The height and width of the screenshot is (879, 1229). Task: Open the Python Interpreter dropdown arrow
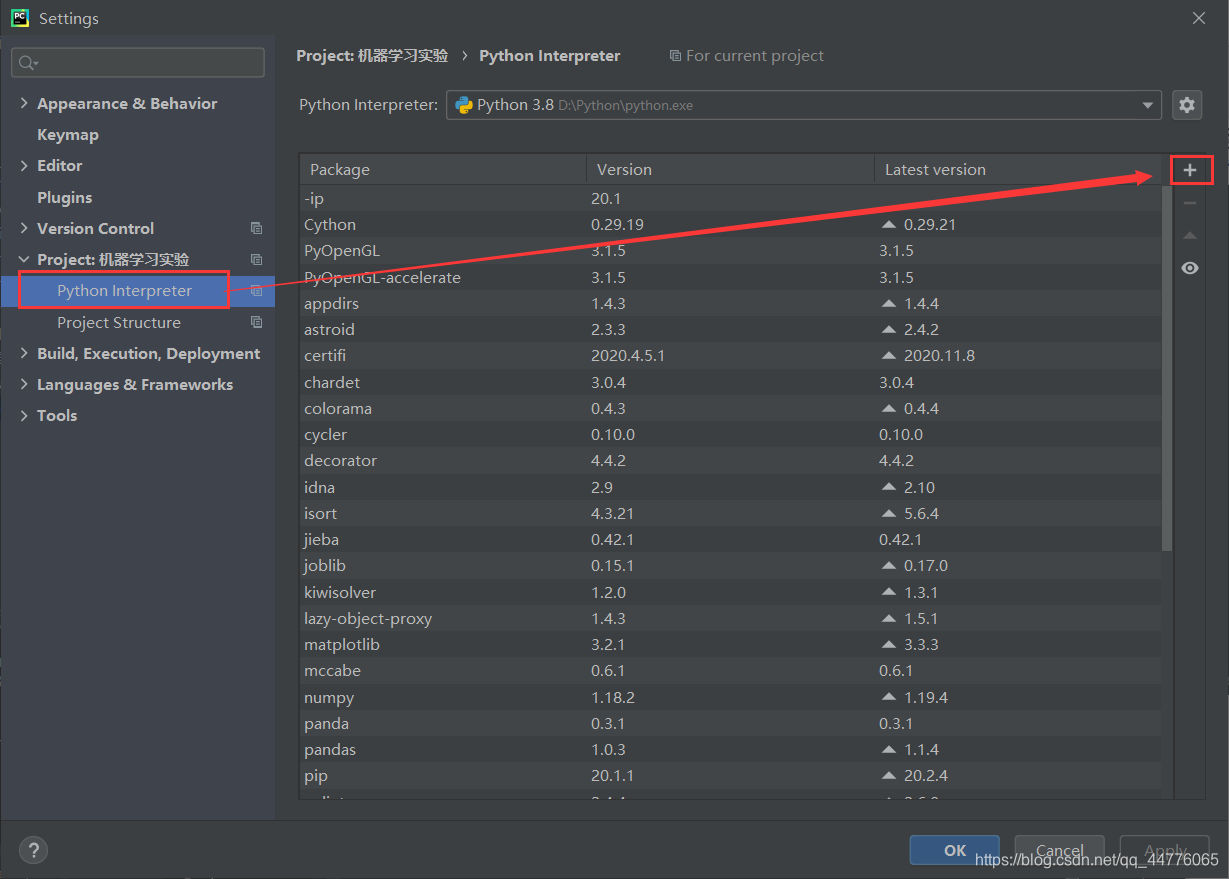(1147, 105)
